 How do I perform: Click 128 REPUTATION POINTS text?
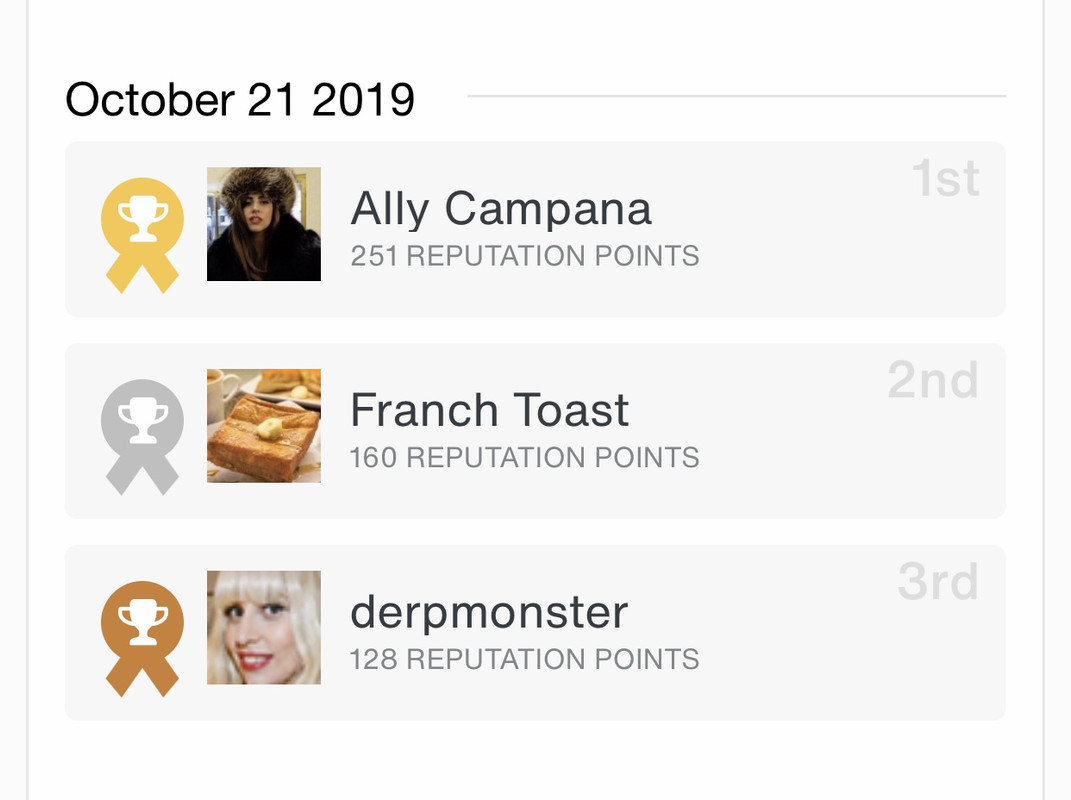point(525,659)
